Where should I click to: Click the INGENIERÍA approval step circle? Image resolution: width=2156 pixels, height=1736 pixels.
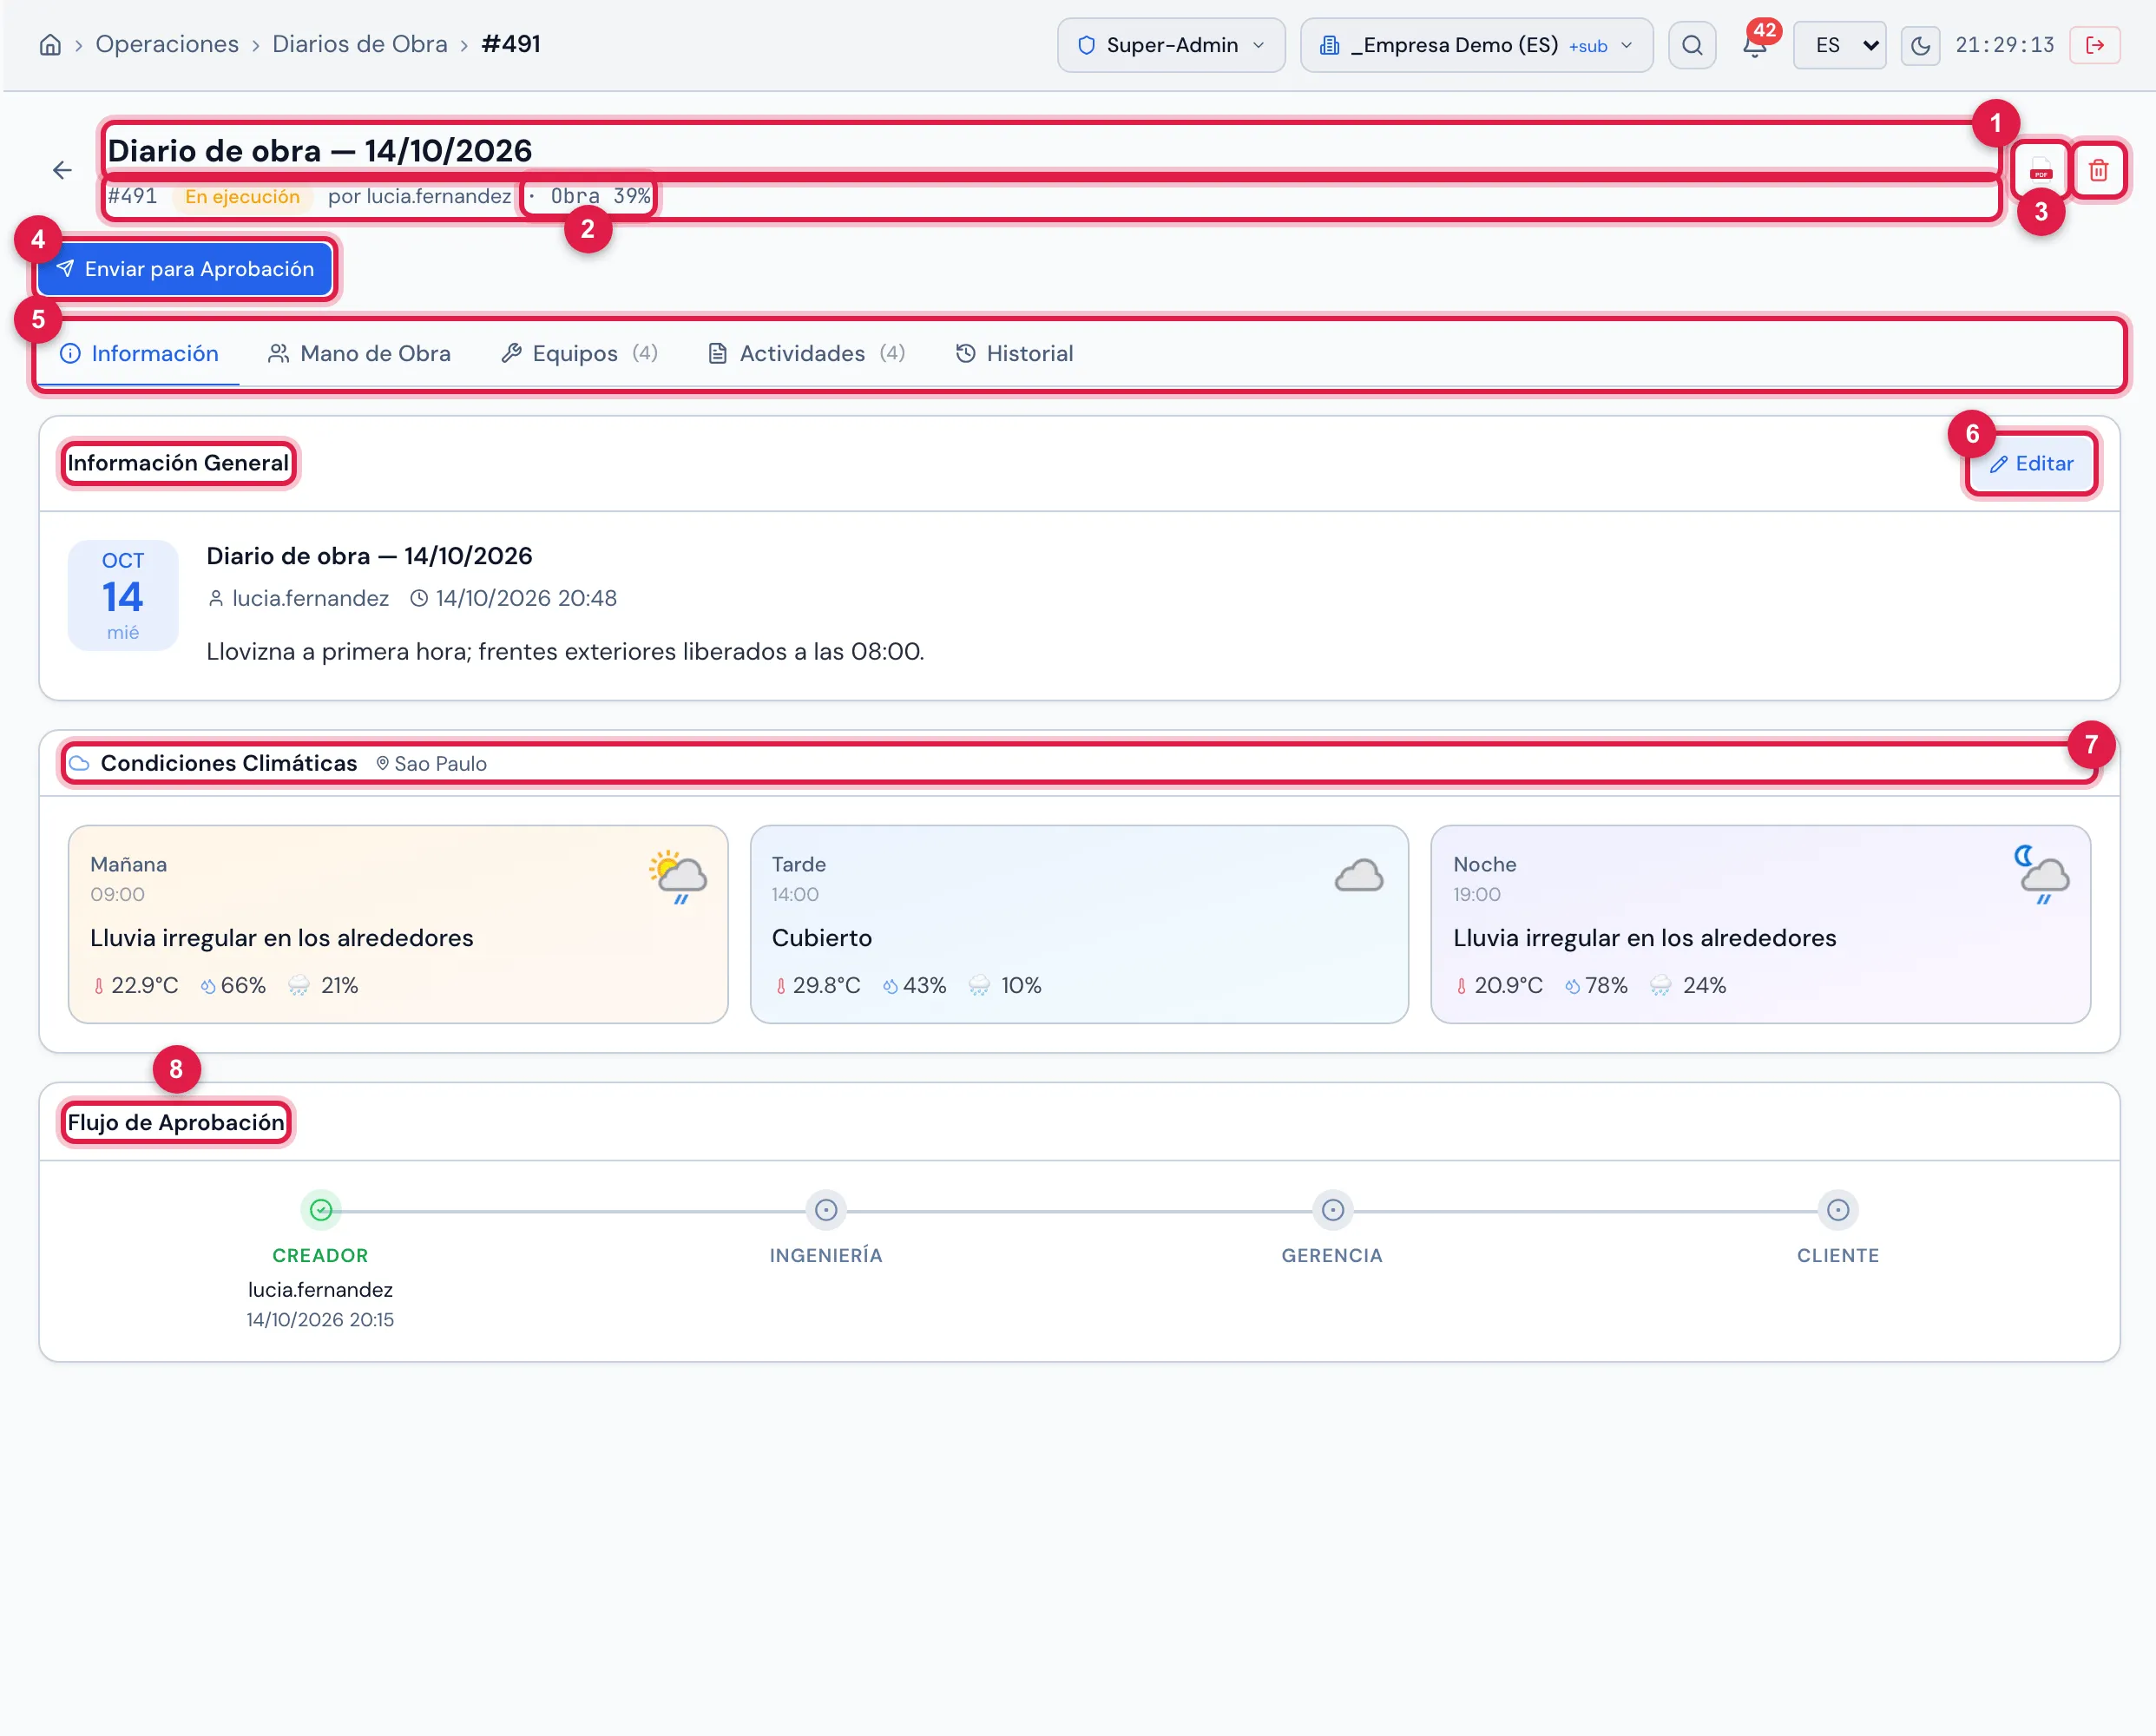coord(826,1211)
